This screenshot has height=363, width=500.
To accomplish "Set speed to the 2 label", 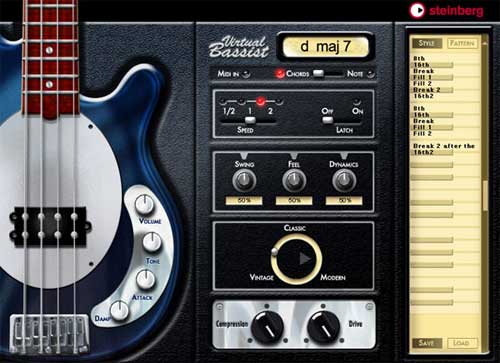I will (270, 111).
